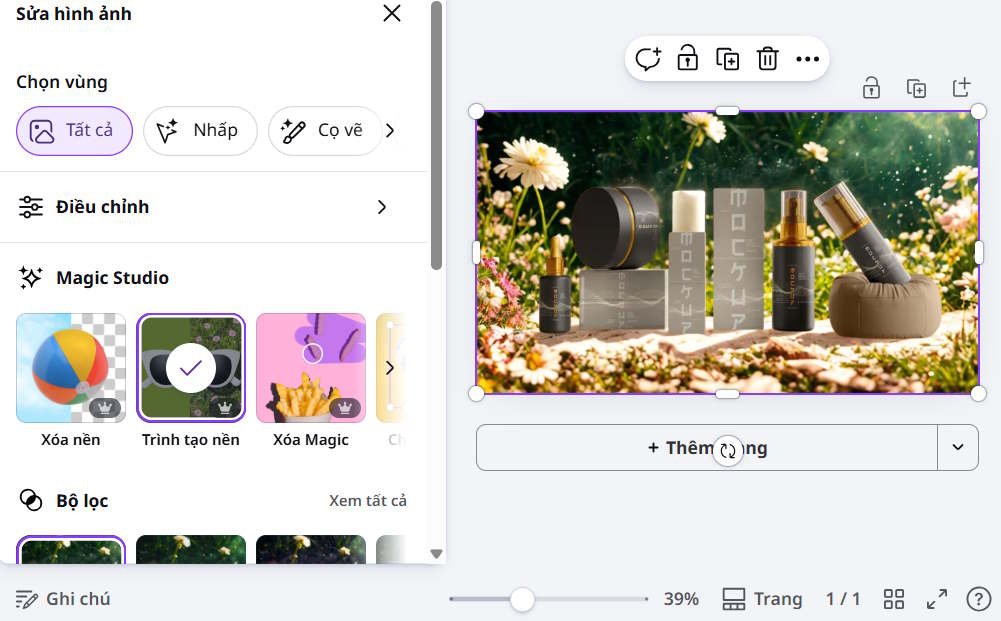Switch to Cọ vẽ brush selection
Viewport: 1001px width, 621px height.
(324, 130)
